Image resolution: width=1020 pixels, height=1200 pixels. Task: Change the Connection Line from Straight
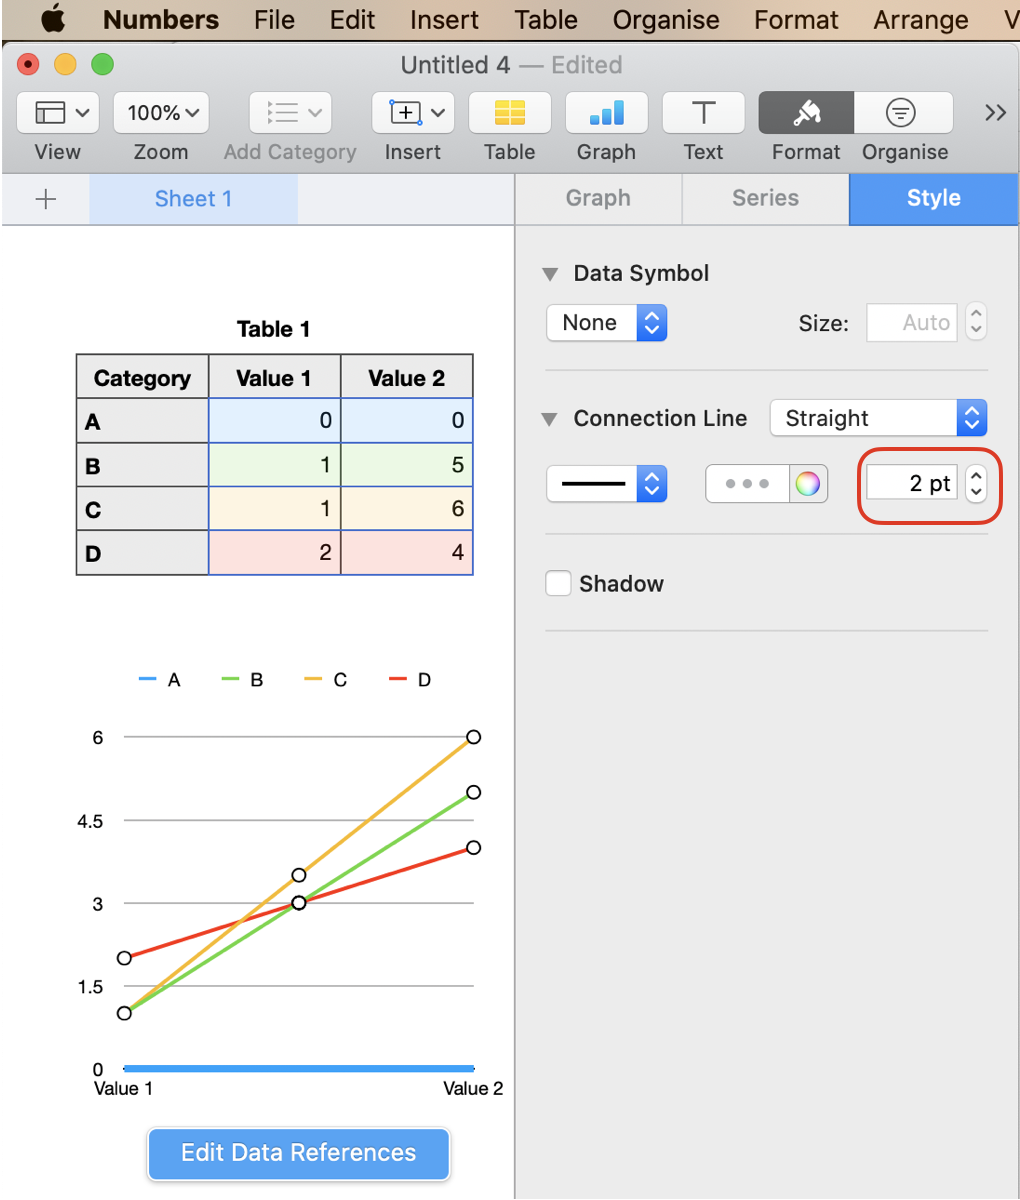pos(877,418)
